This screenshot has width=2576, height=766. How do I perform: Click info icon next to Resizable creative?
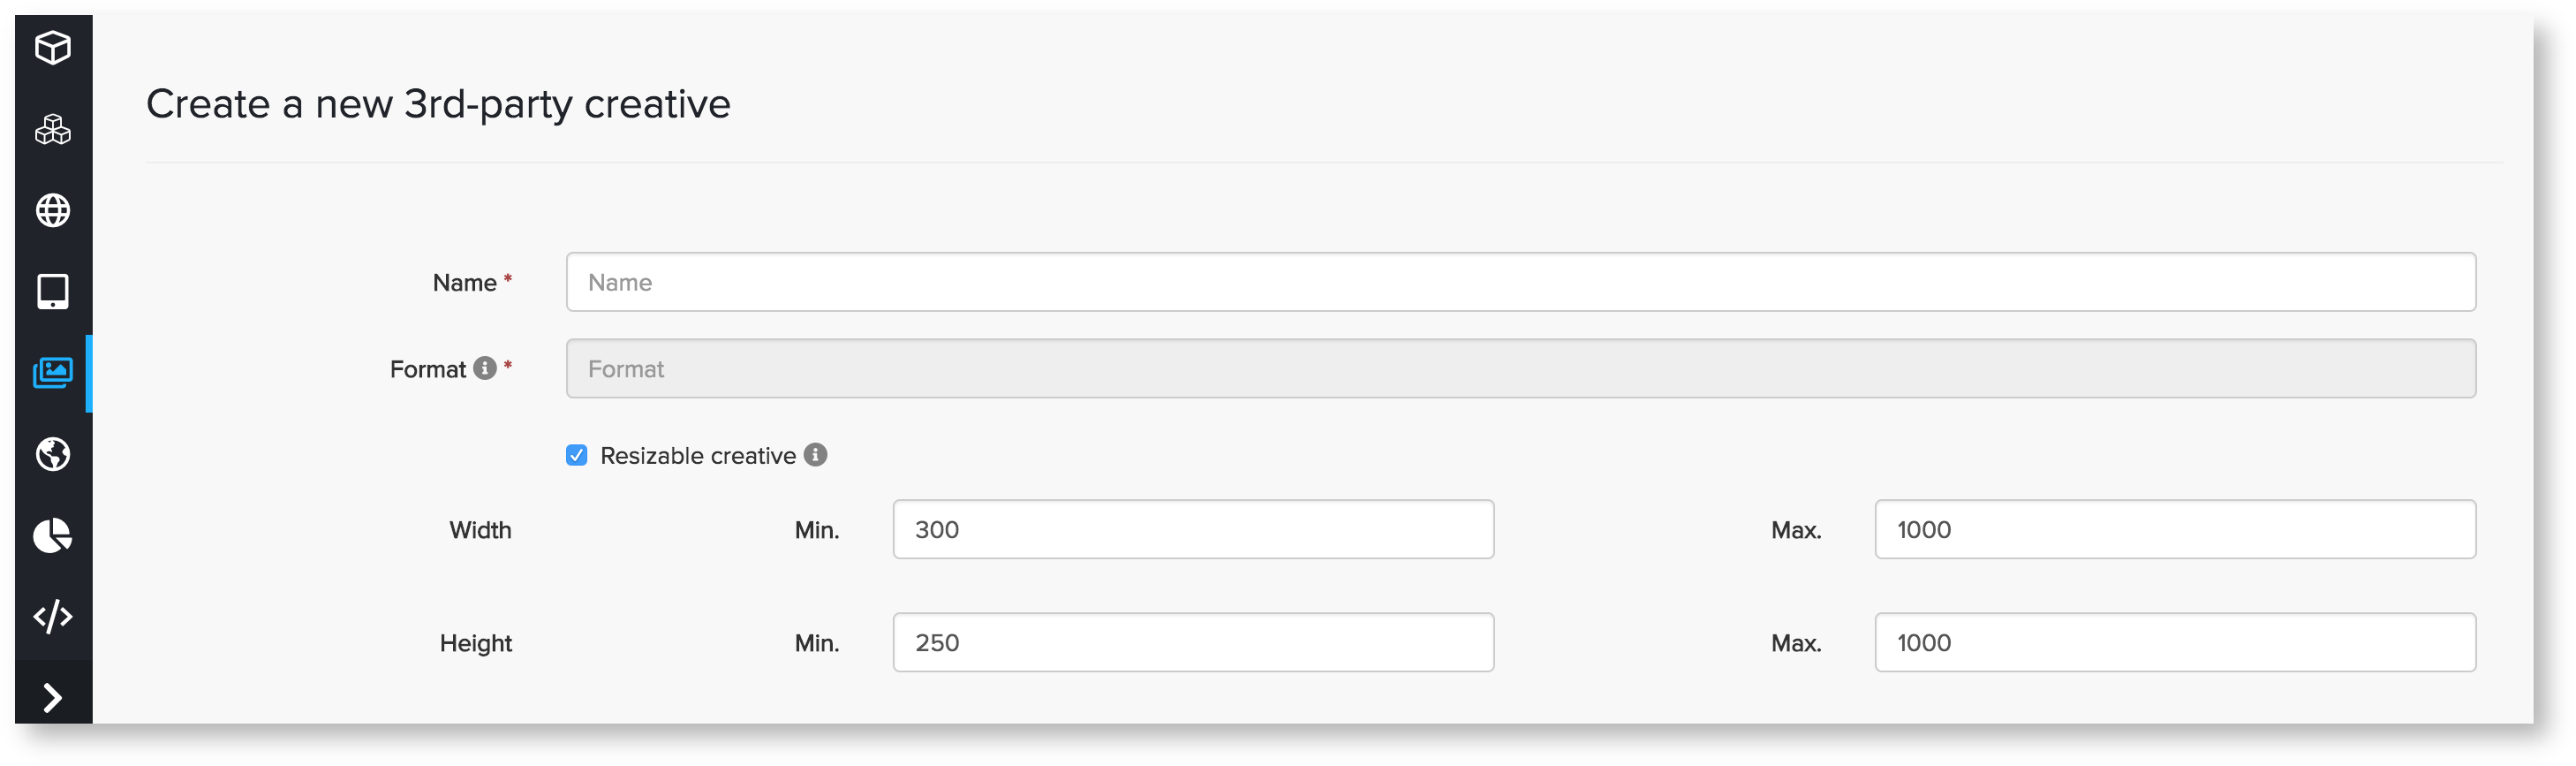click(x=816, y=455)
